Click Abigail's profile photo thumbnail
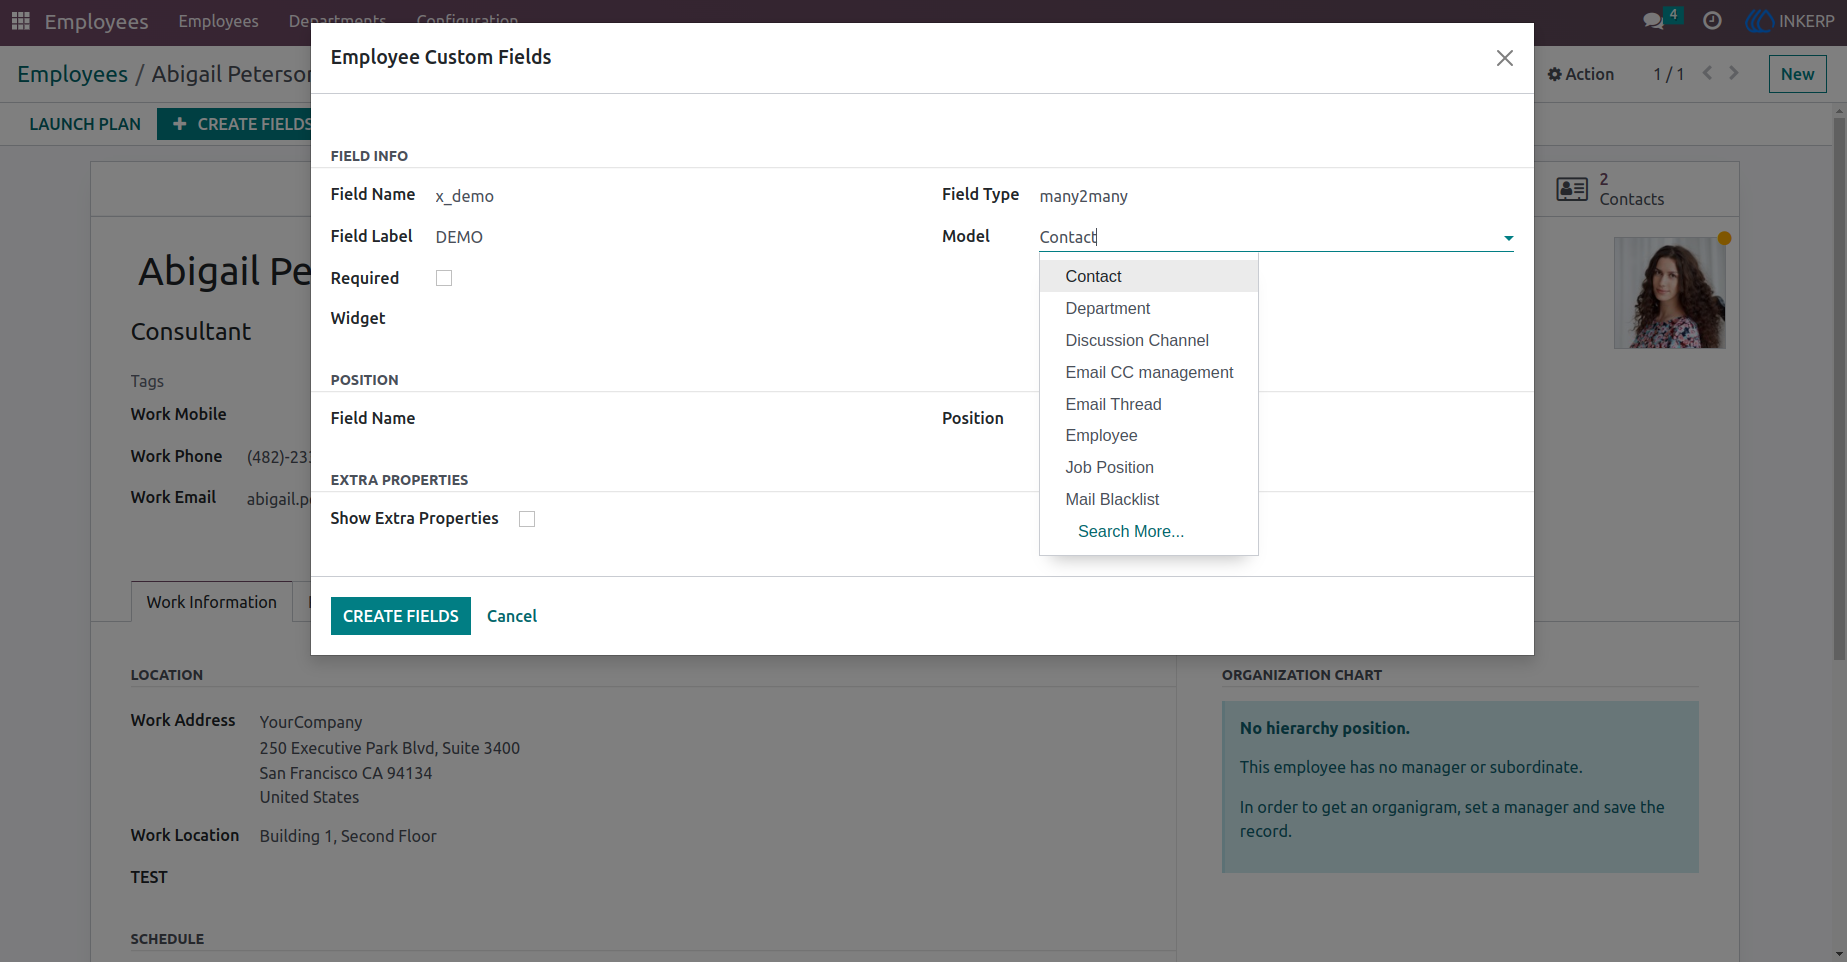The width and height of the screenshot is (1847, 962). click(1669, 293)
